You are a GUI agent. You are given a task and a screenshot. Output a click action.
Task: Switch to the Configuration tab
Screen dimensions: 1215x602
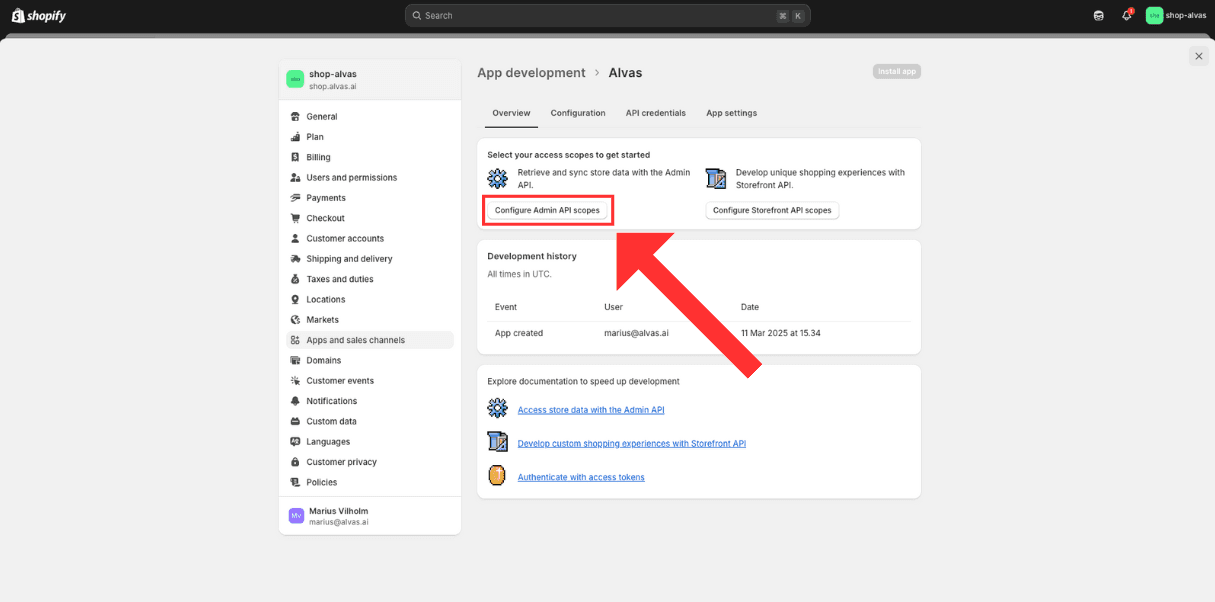578,113
